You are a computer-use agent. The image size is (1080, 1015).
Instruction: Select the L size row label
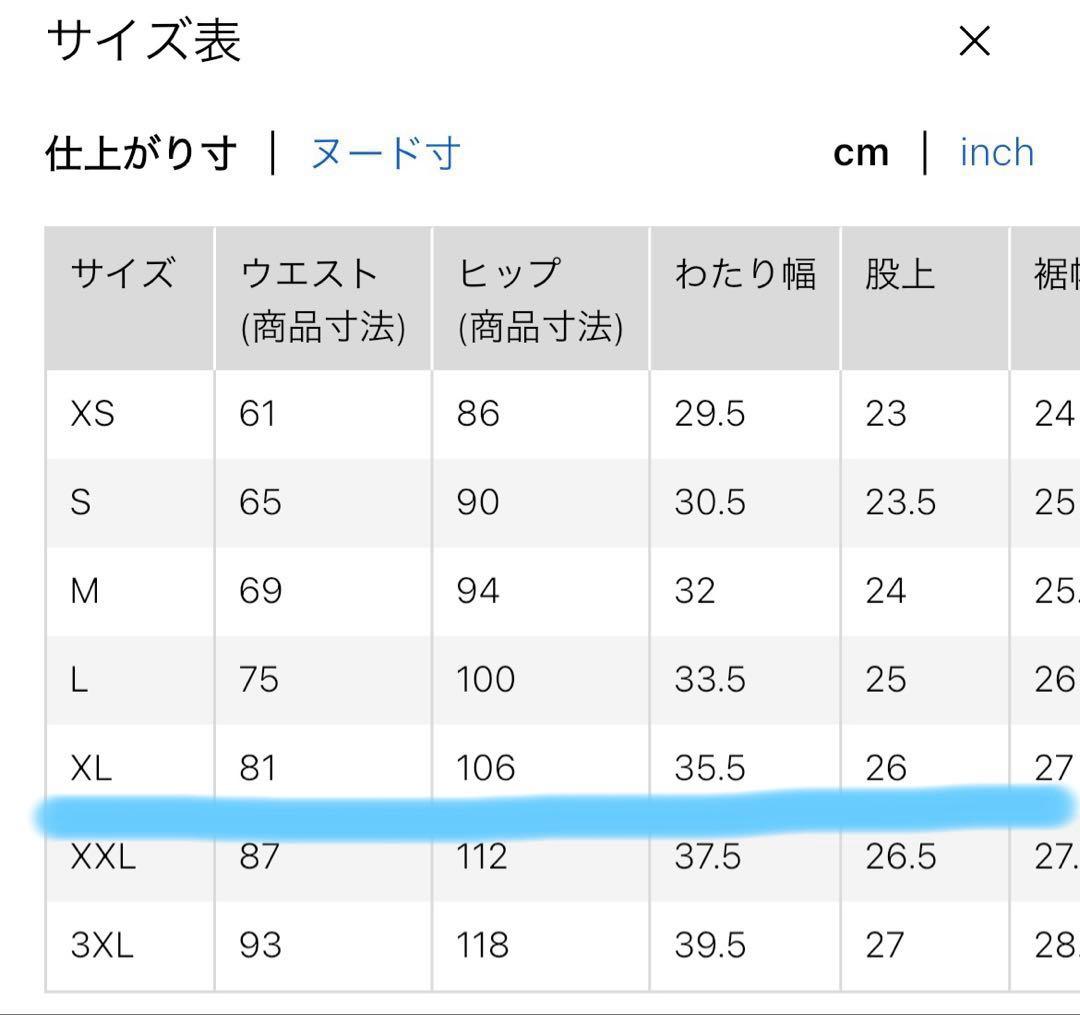point(79,680)
